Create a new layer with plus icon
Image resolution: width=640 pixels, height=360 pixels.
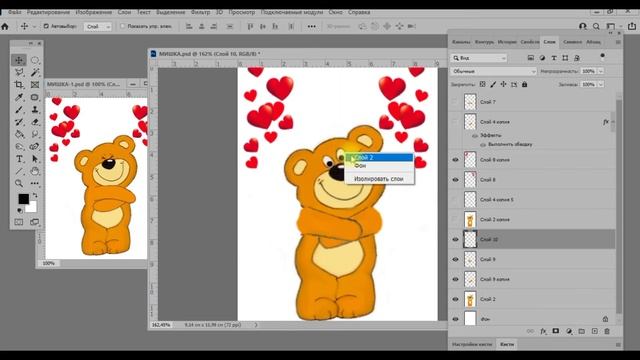point(595,331)
